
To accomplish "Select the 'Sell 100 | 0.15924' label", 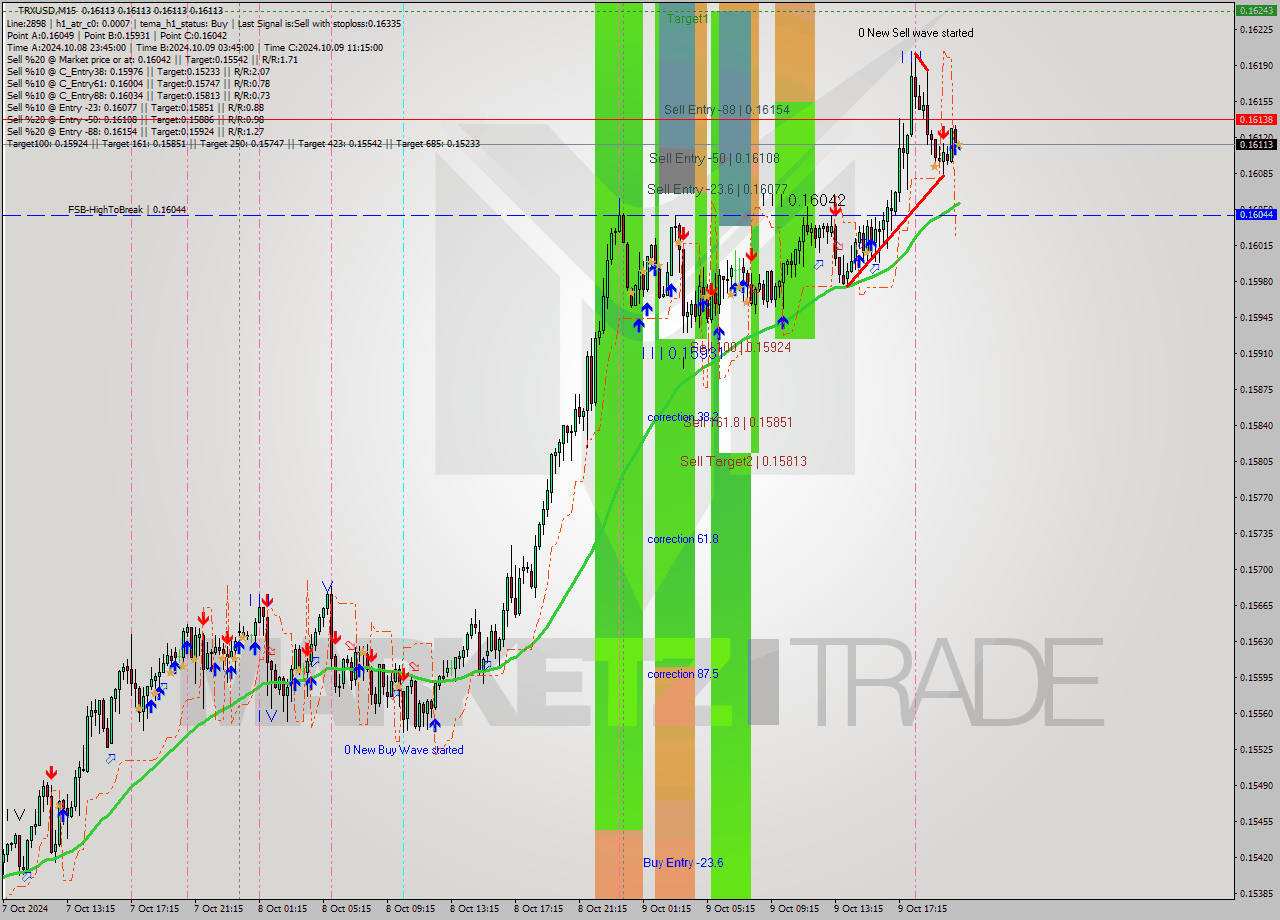I will 741,347.
